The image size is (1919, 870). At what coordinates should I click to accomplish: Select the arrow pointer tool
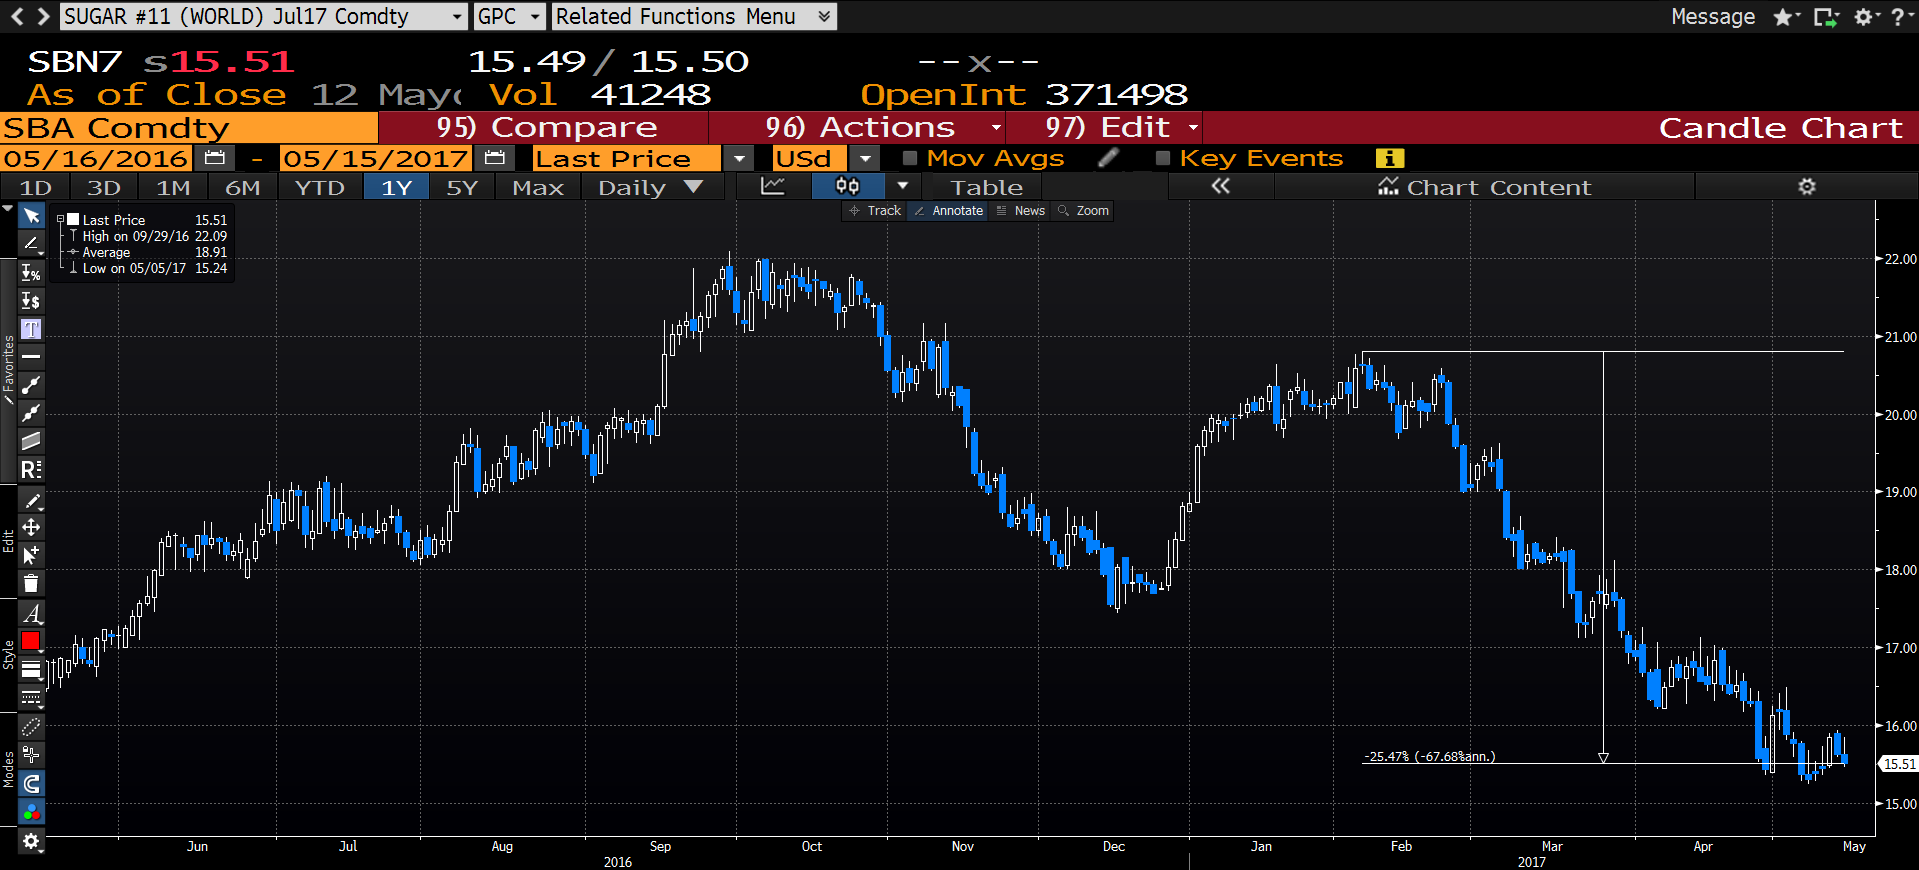31,216
